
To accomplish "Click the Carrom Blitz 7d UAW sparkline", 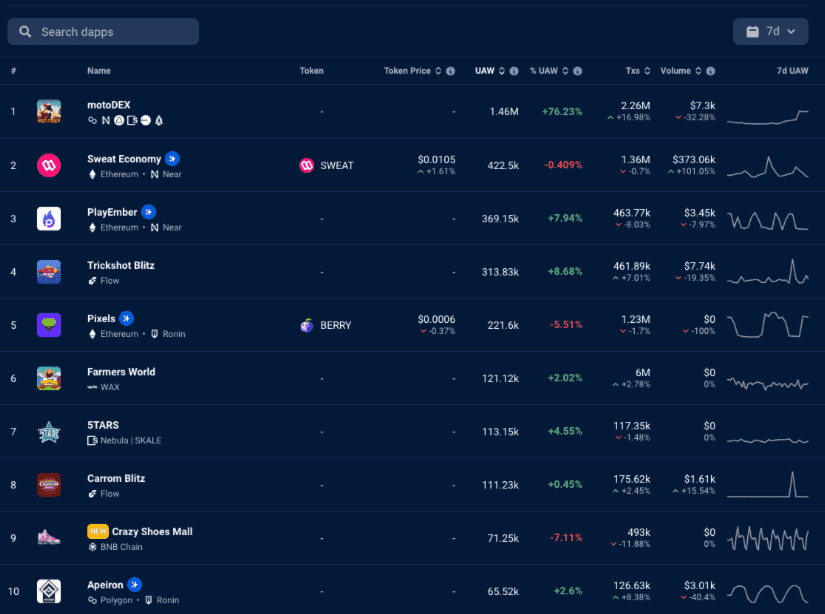I will (x=768, y=485).
